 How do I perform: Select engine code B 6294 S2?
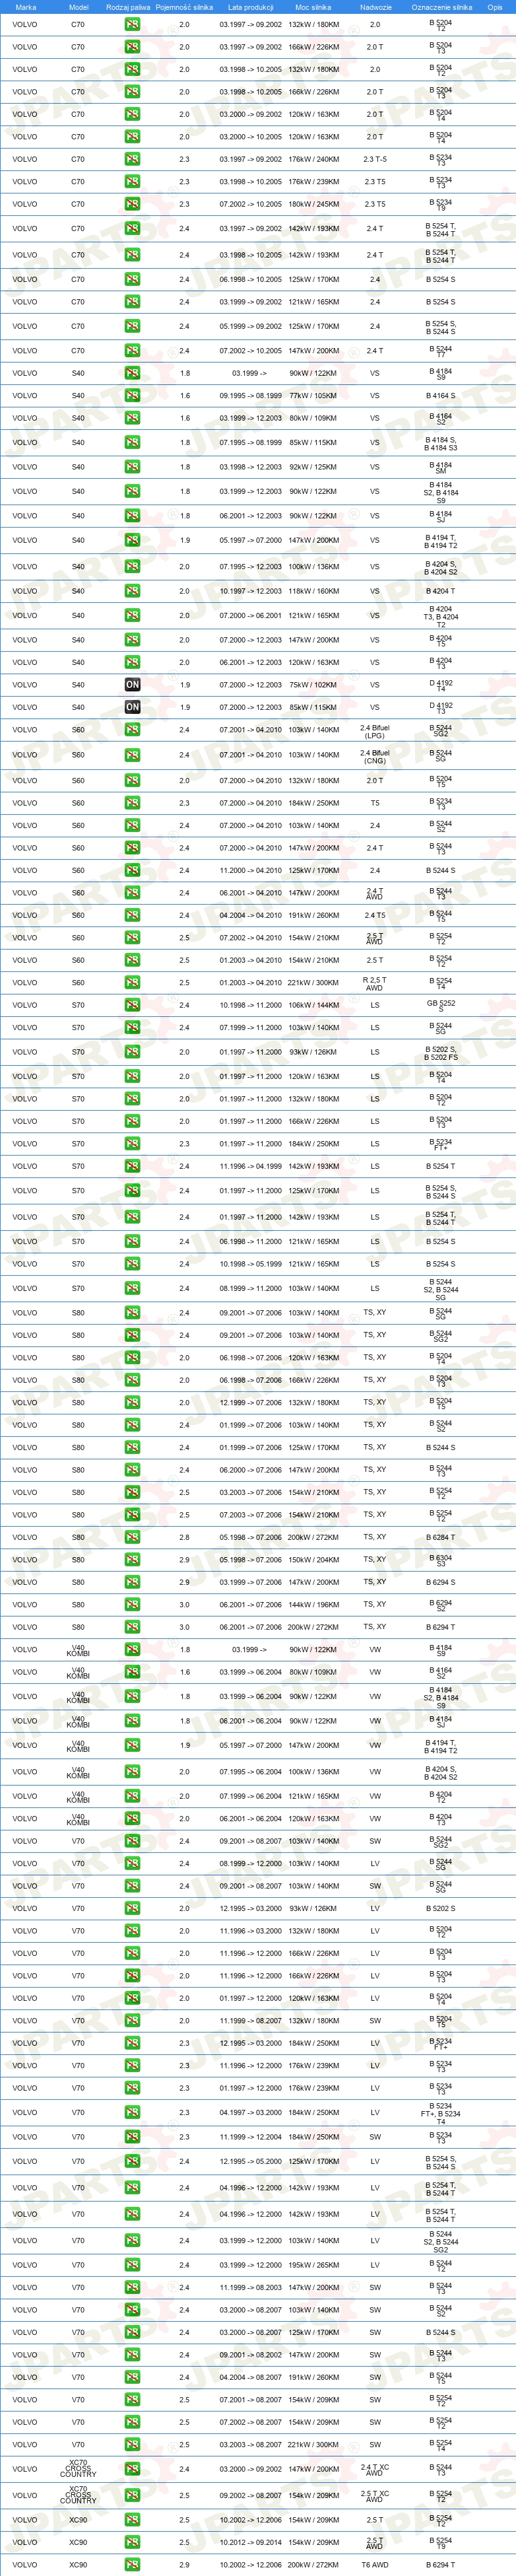pos(441,1604)
